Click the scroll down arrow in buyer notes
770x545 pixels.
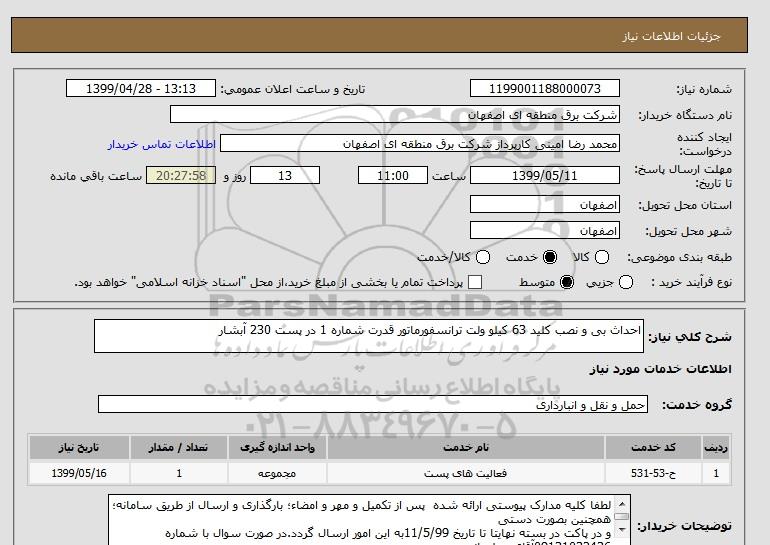621,529
